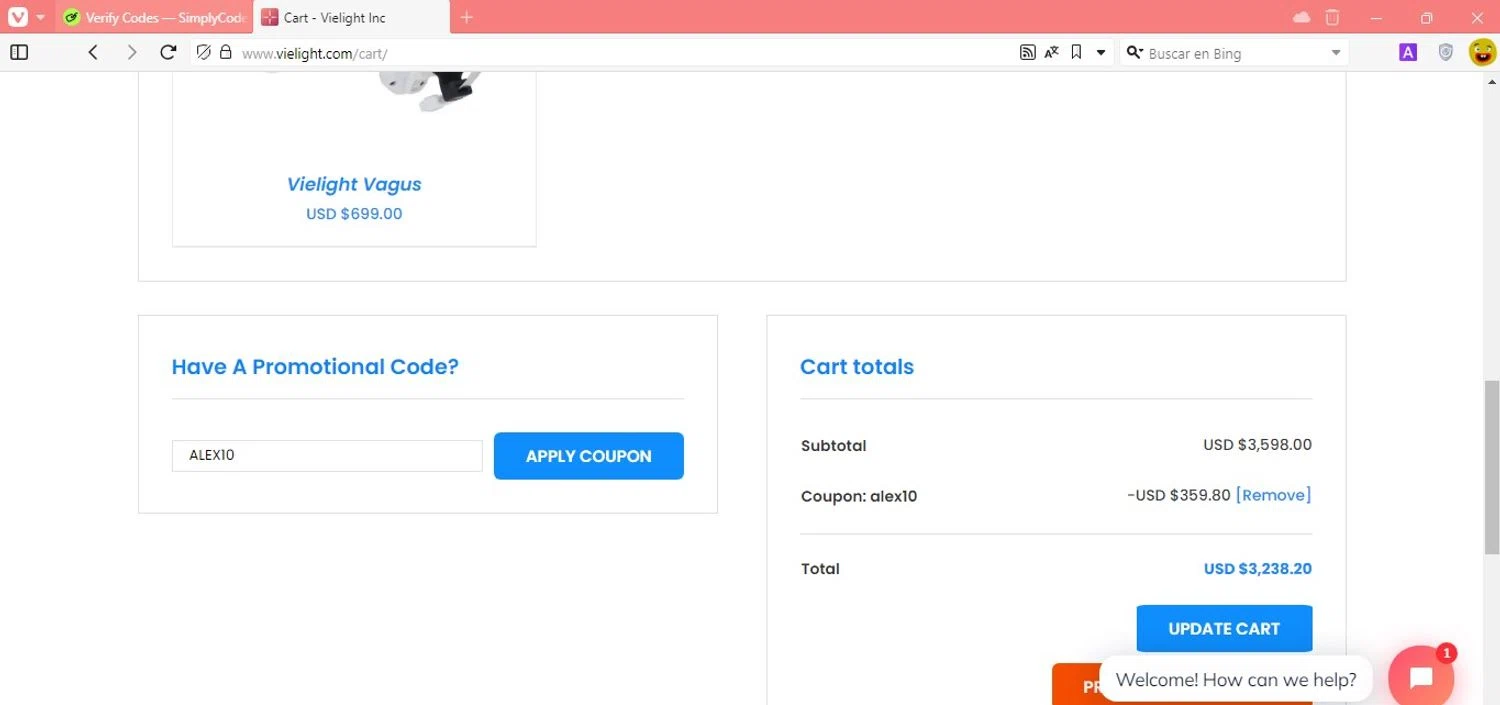
Task: Translate page with translate icon
Action: pyautogui.click(x=1051, y=52)
